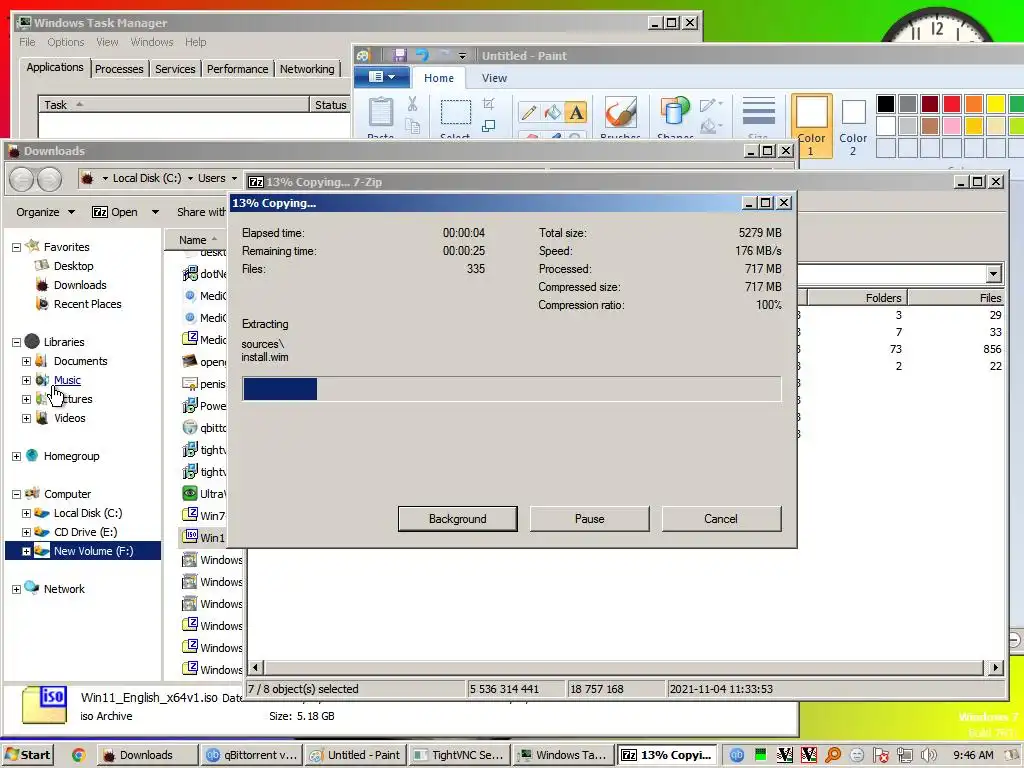Click the shape Outline icon in Paint
The width and height of the screenshot is (1024, 768).
pos(709,104)
